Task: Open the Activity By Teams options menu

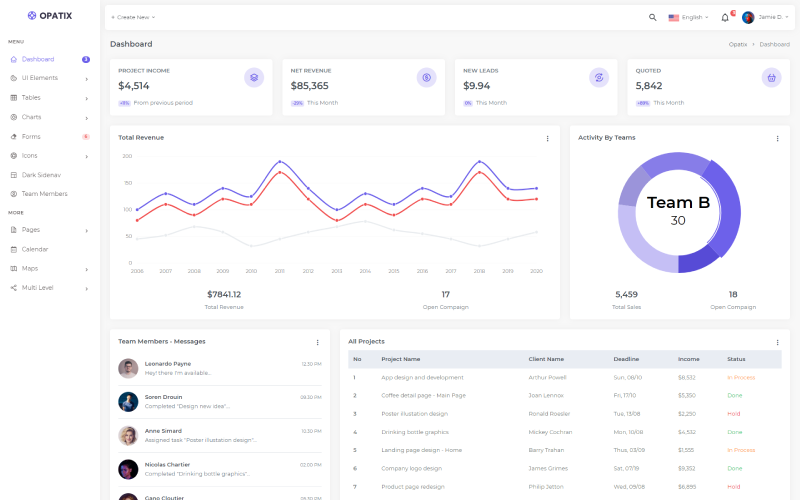Action: [777, 138]
